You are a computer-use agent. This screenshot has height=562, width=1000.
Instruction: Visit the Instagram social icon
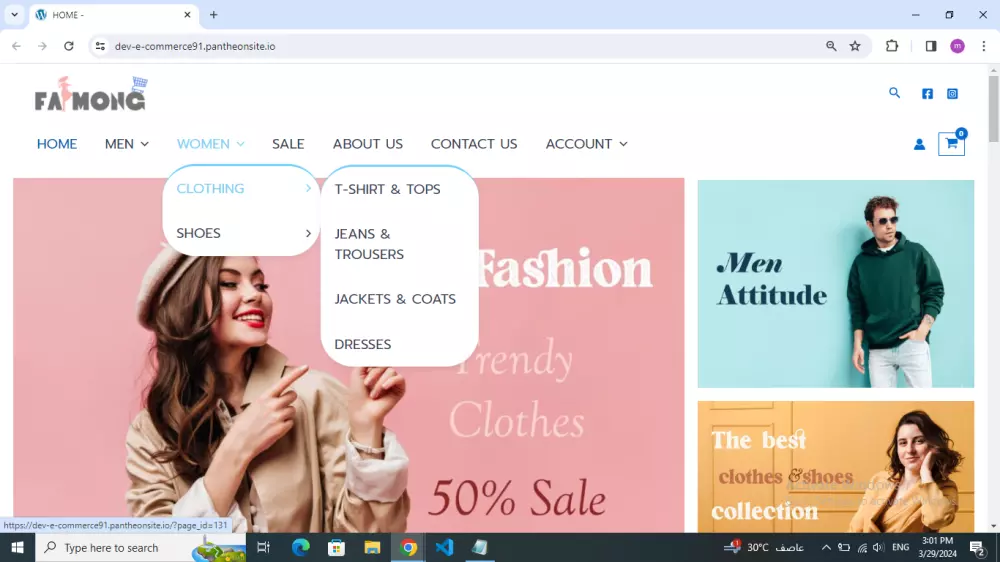pos(952,94)
